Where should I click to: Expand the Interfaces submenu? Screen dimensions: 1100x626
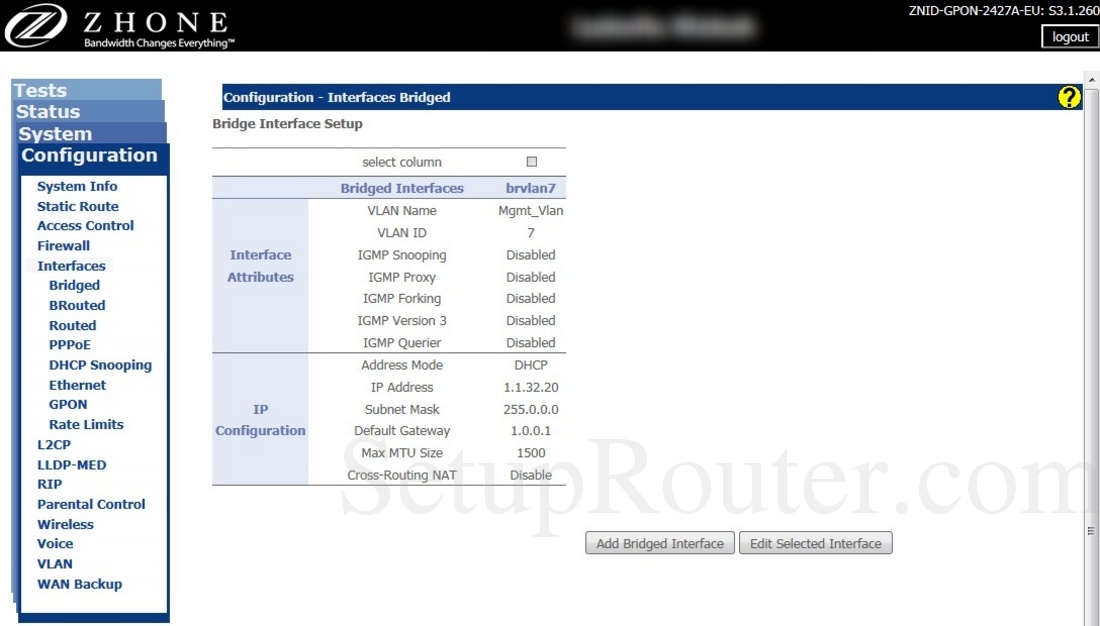click(71, 265)
